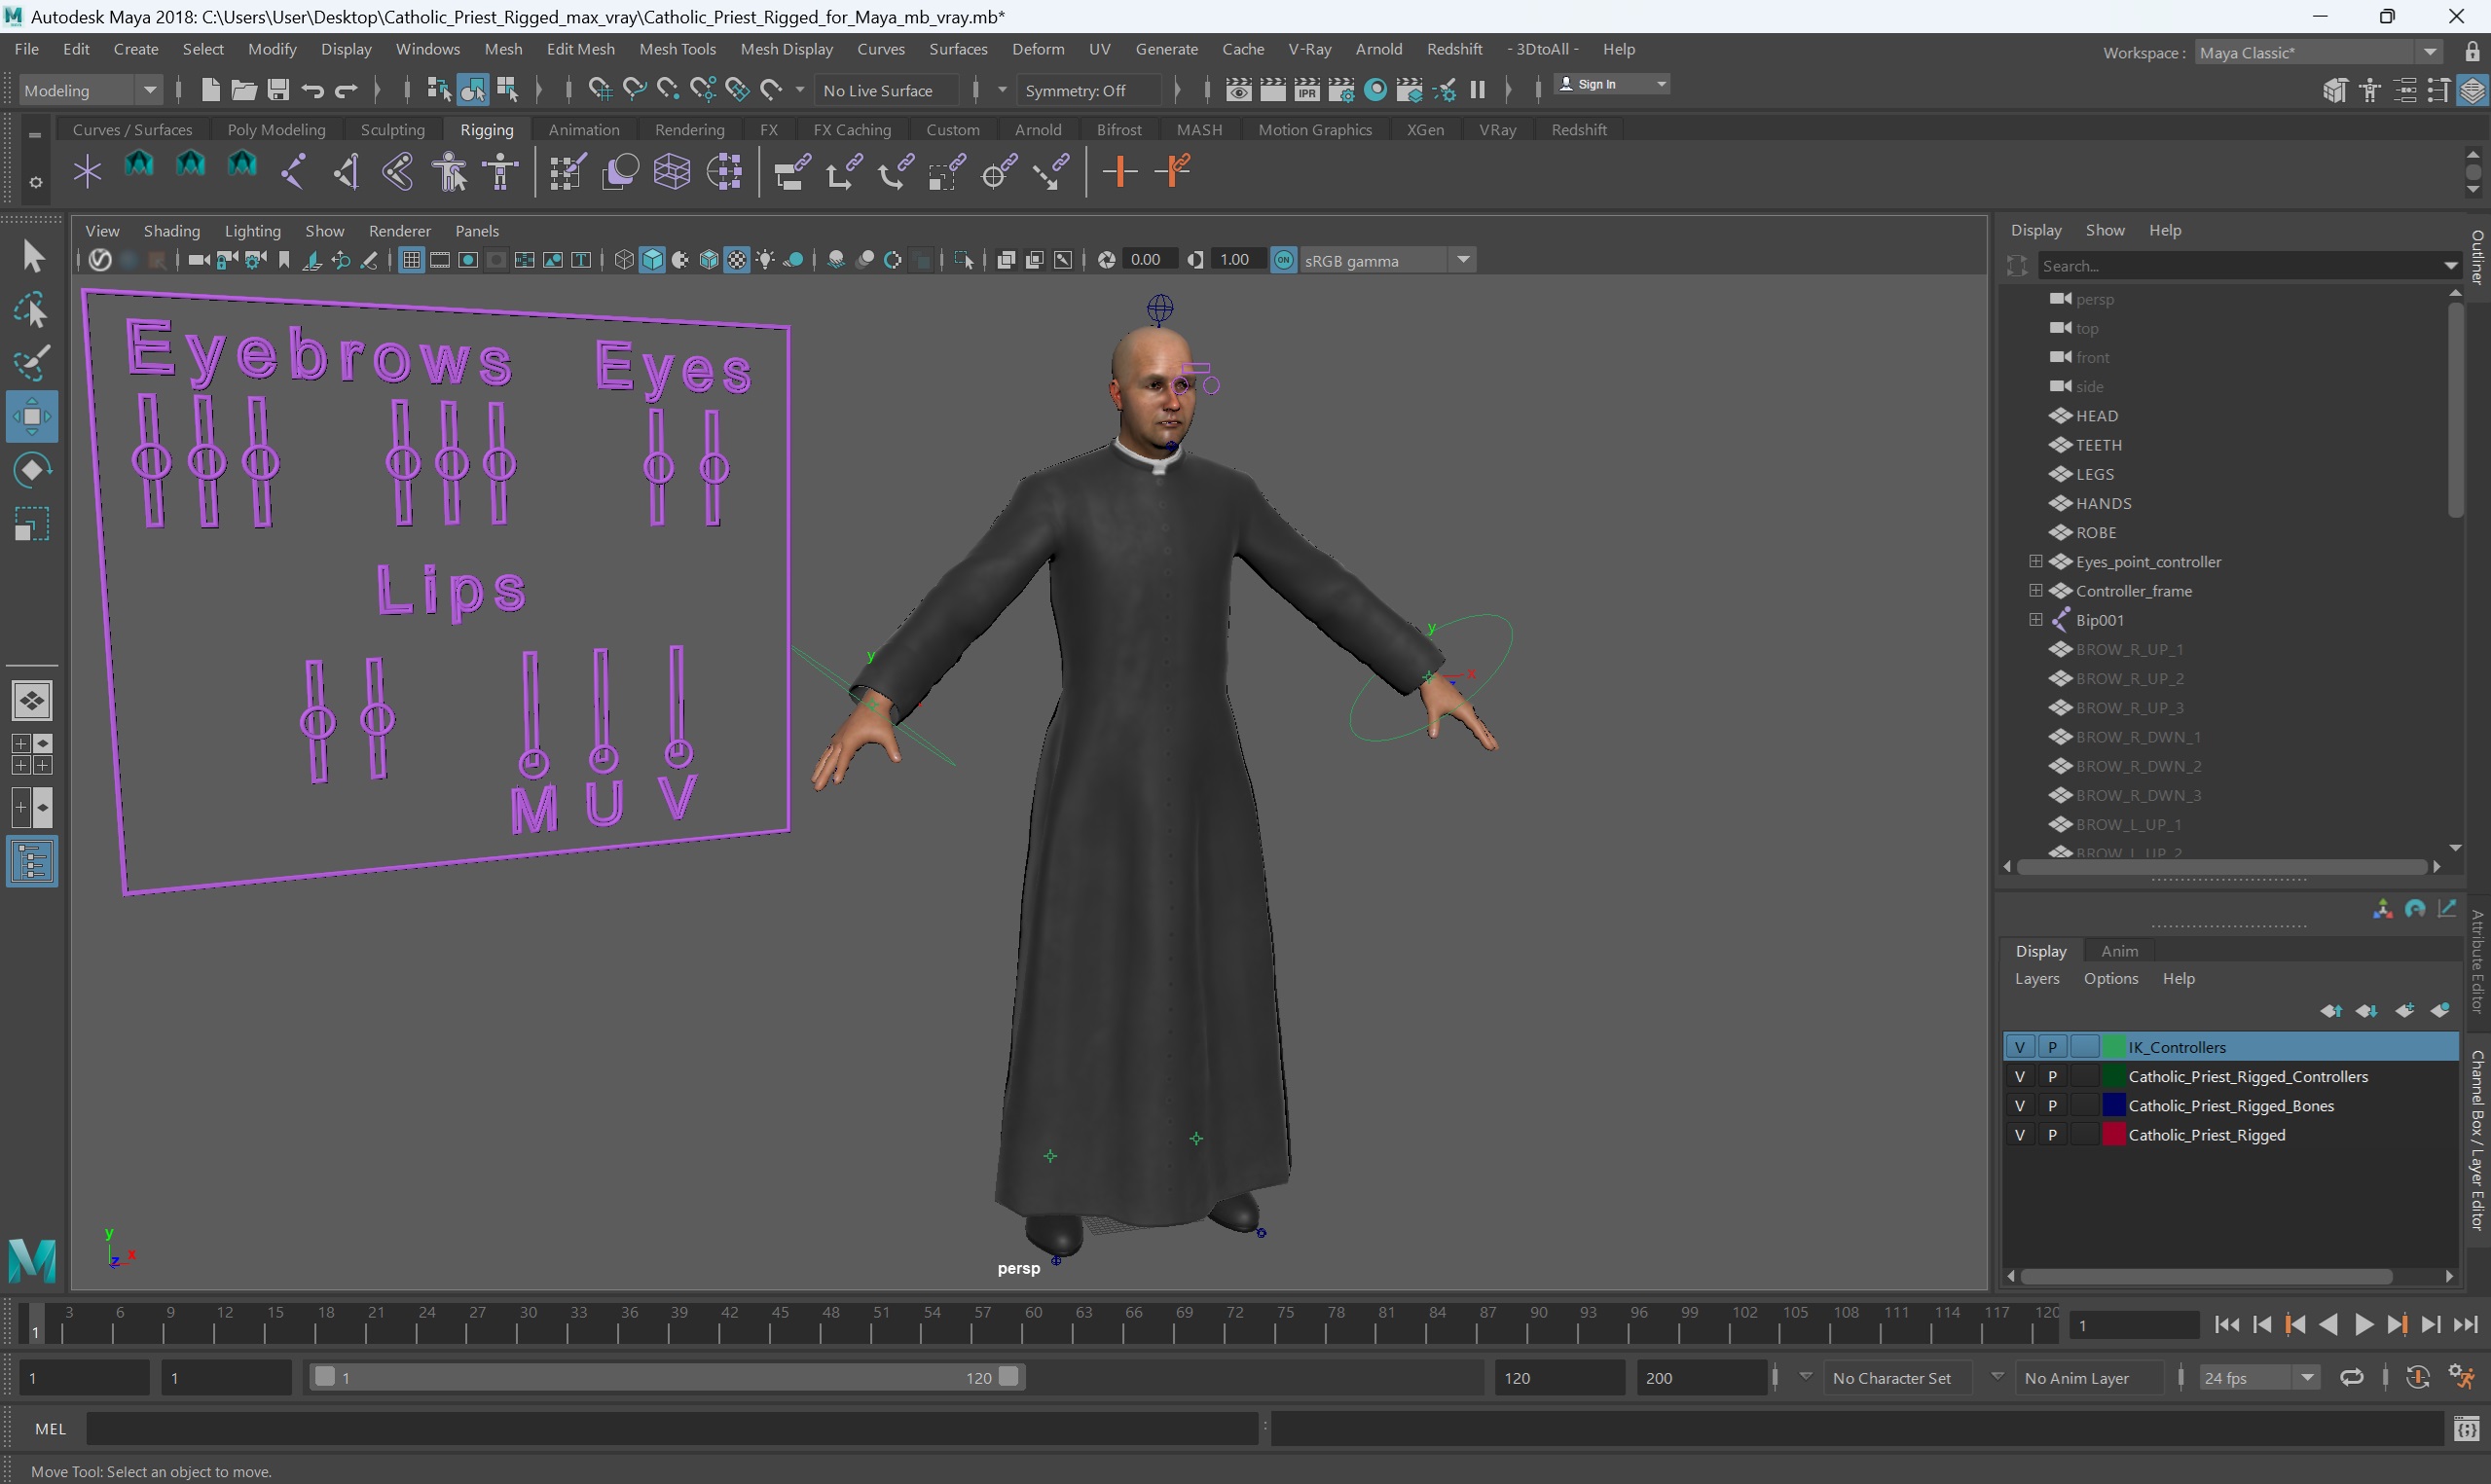Click the Select tool arrow
The image size is (2491, 1484).
[x=32, y=257]
